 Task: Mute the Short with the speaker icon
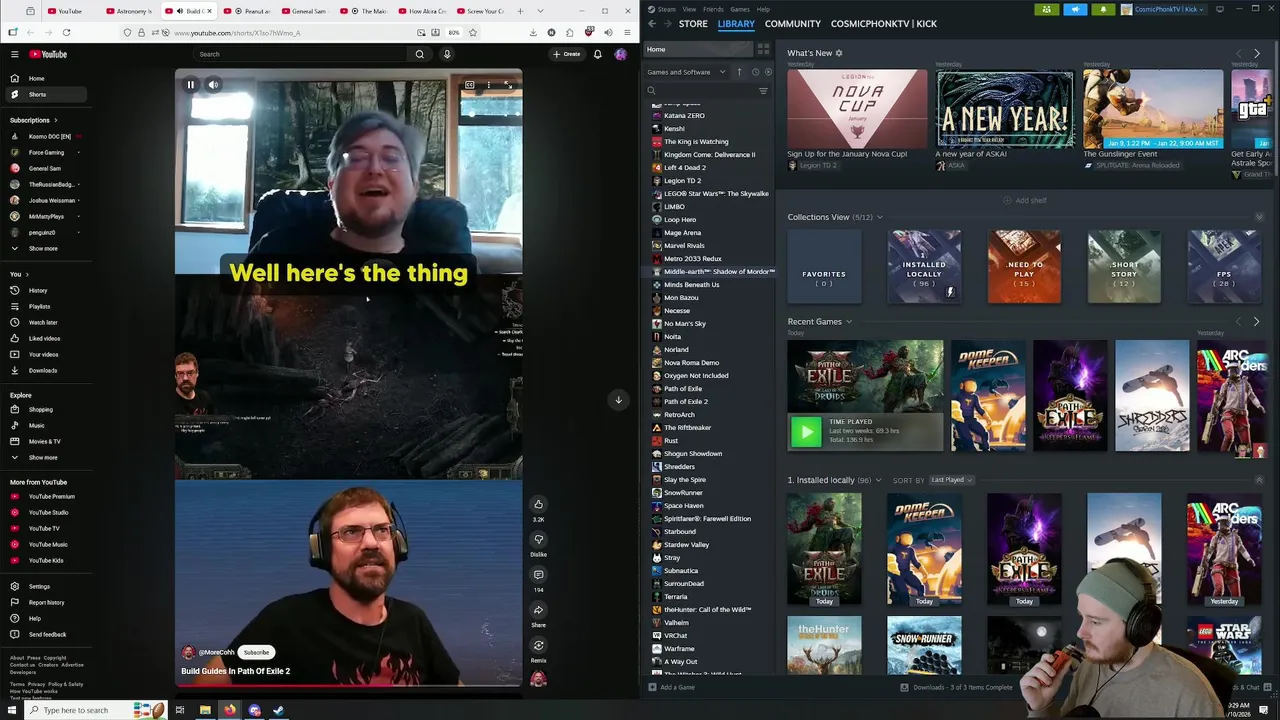213,85
